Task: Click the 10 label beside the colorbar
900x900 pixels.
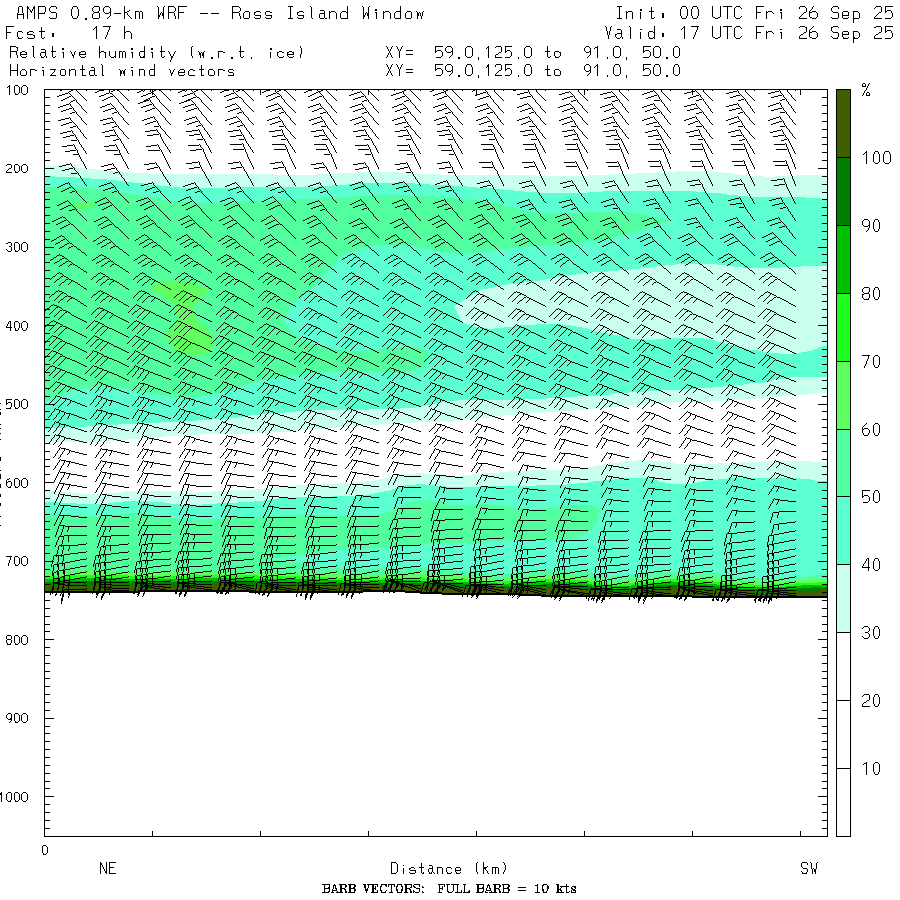Action: tap(871, 768)
